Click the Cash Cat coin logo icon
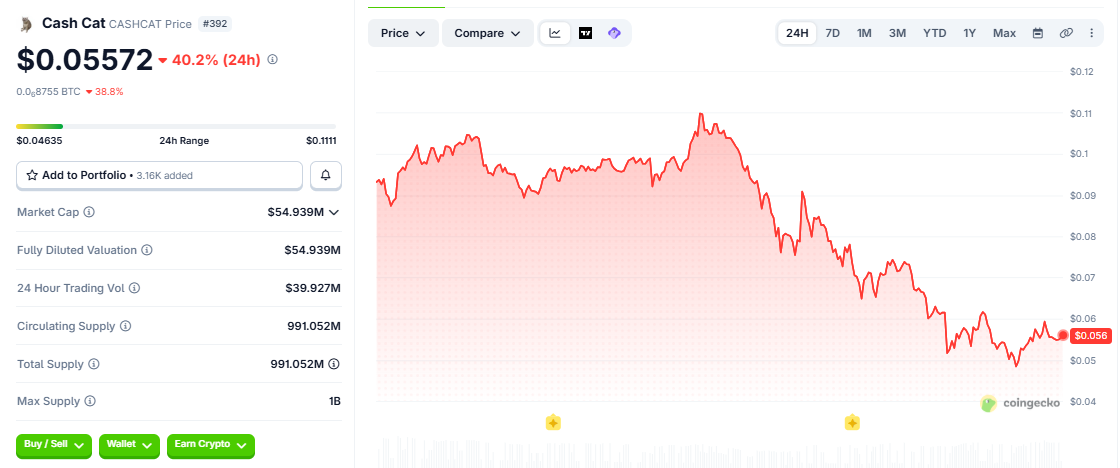 click(26, 24)
